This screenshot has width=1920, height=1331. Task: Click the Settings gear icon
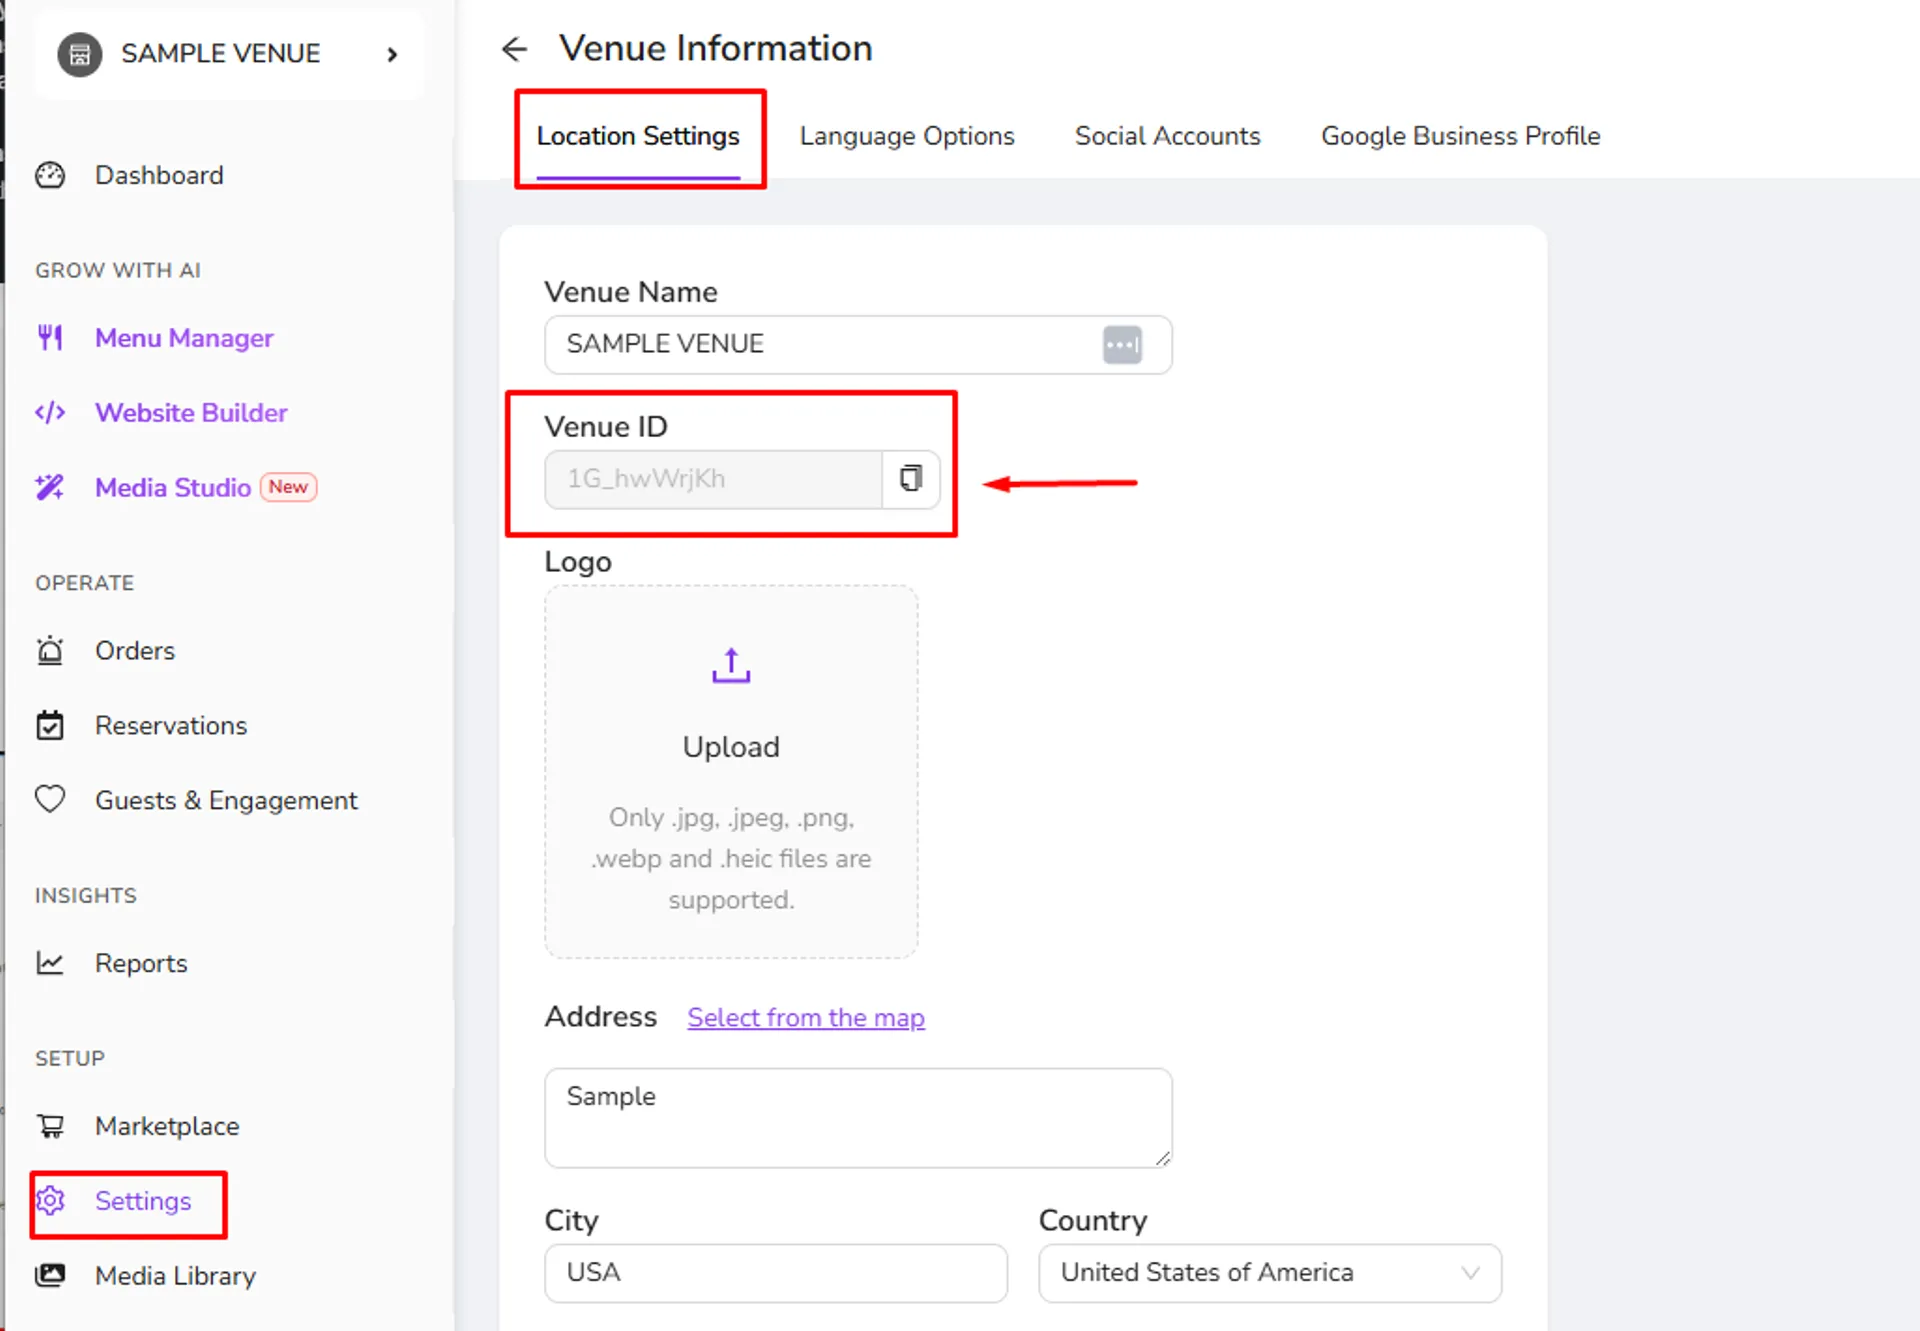coord(50,1200)
